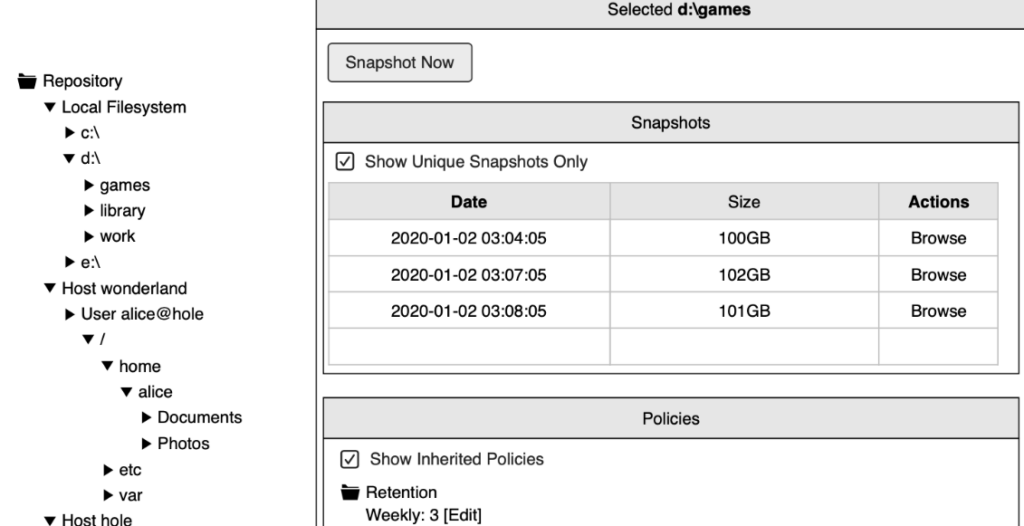This screenshot has width=1024, height=526.
Task: Sort snapshots by Date column header
Action: pos(469,201)
